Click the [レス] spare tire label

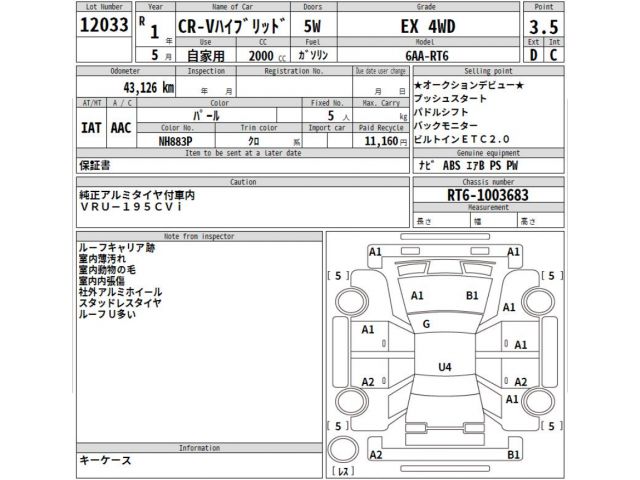click(x=344, y=471)
